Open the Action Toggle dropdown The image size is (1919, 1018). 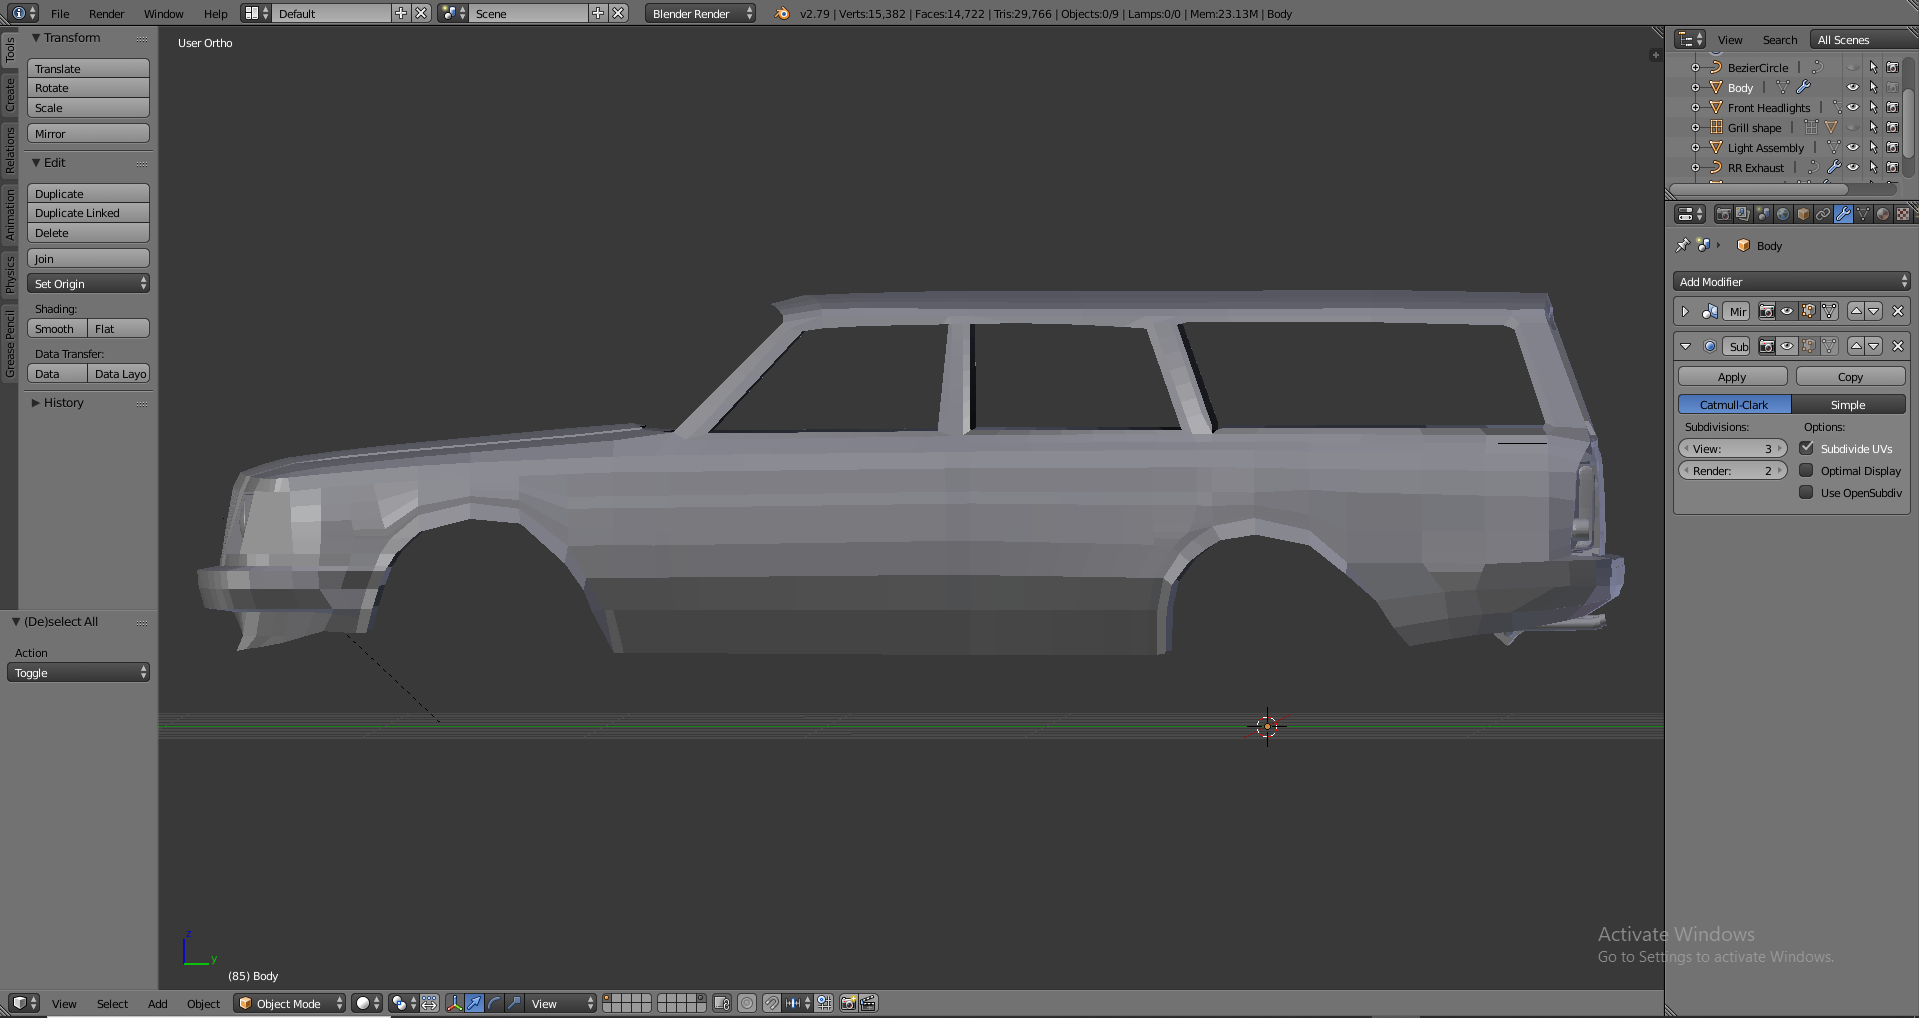pos(79,673)
